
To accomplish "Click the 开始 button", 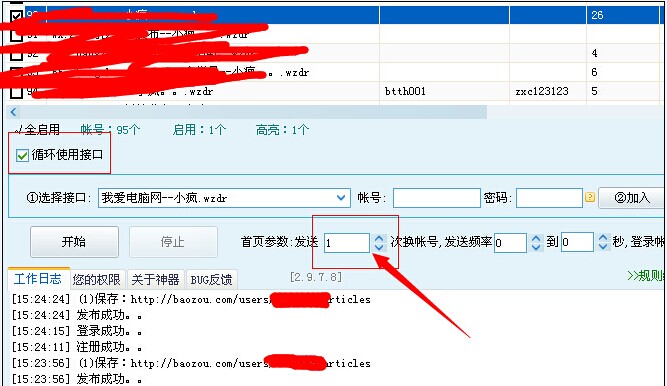I will (x=74, y=242).
